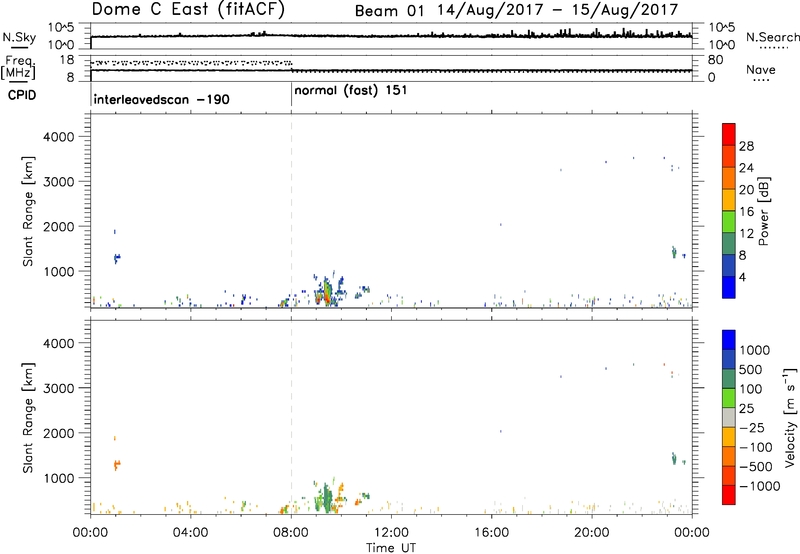This screenshot has height=554, width=800.
Task: Select the date range '14/Aug/2017 - 15/Aug/2017'
Action: tap(558, 10)
